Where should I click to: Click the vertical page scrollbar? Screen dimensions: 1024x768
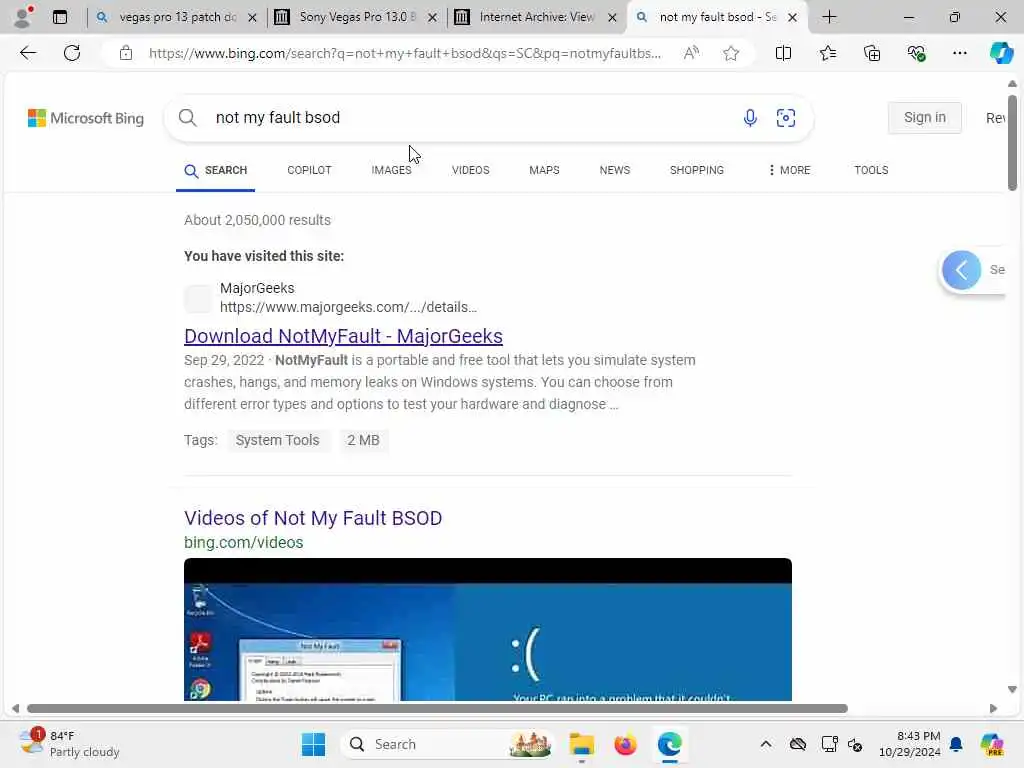[1012, 142]
